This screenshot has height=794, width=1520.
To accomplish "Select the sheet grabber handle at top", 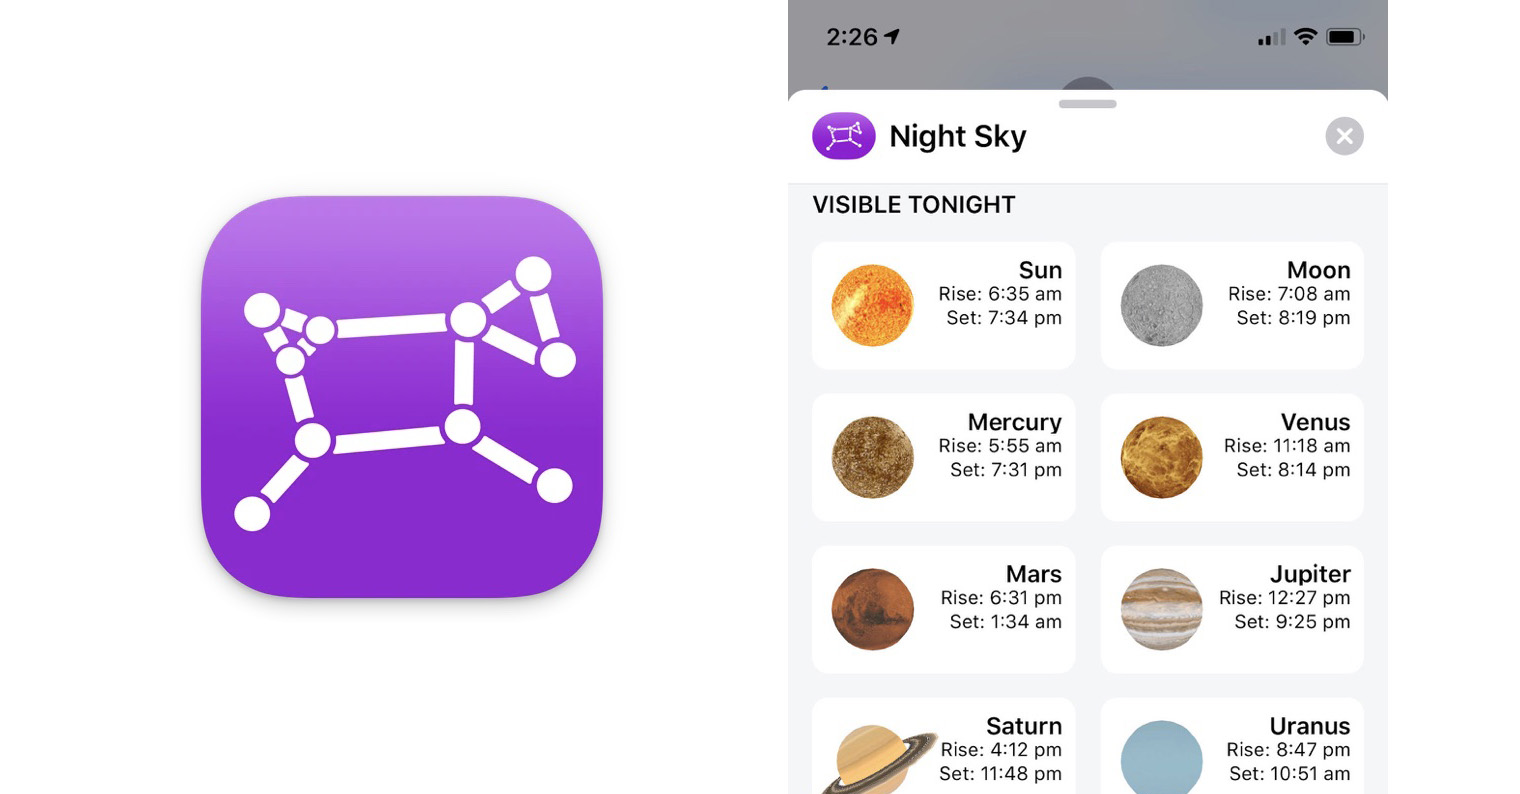I will (x=1088, y=104).
